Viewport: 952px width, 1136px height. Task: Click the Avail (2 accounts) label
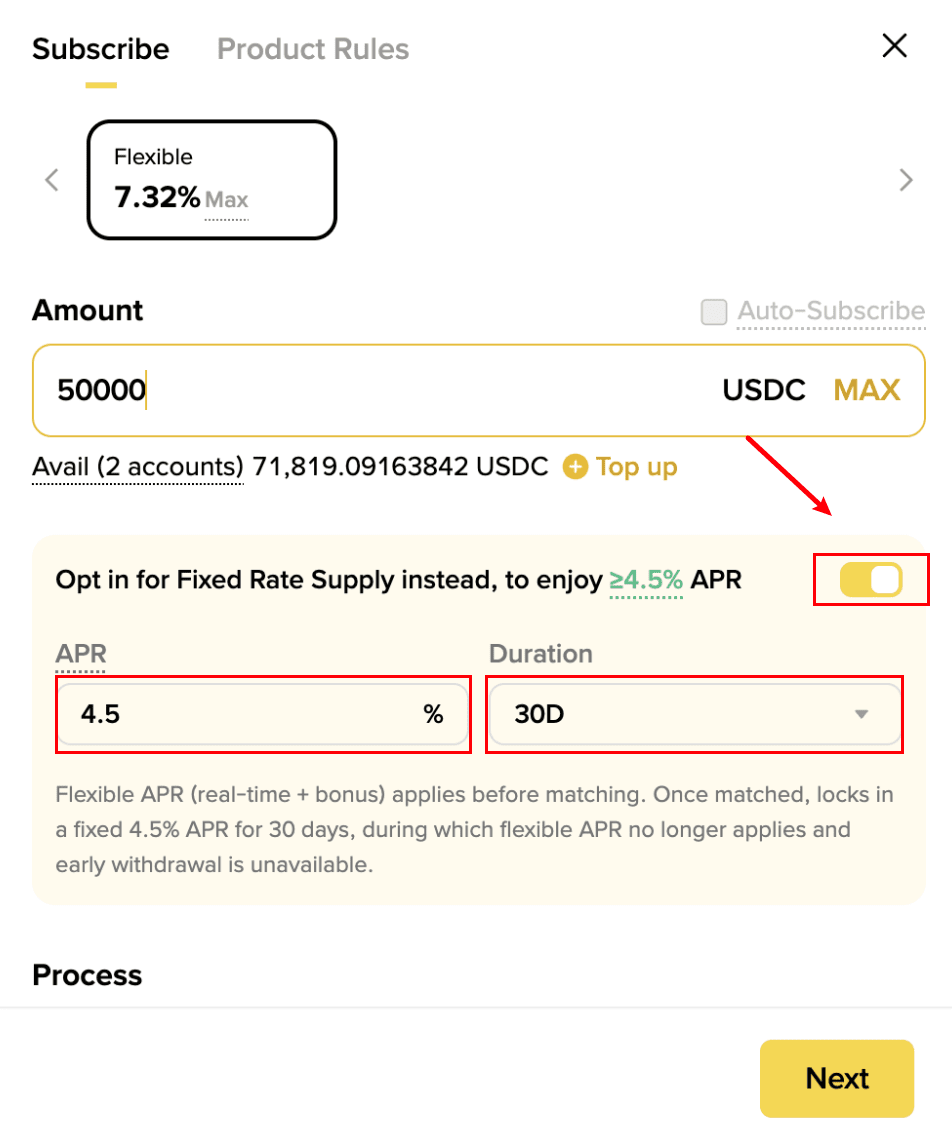[x=138, y=467]
